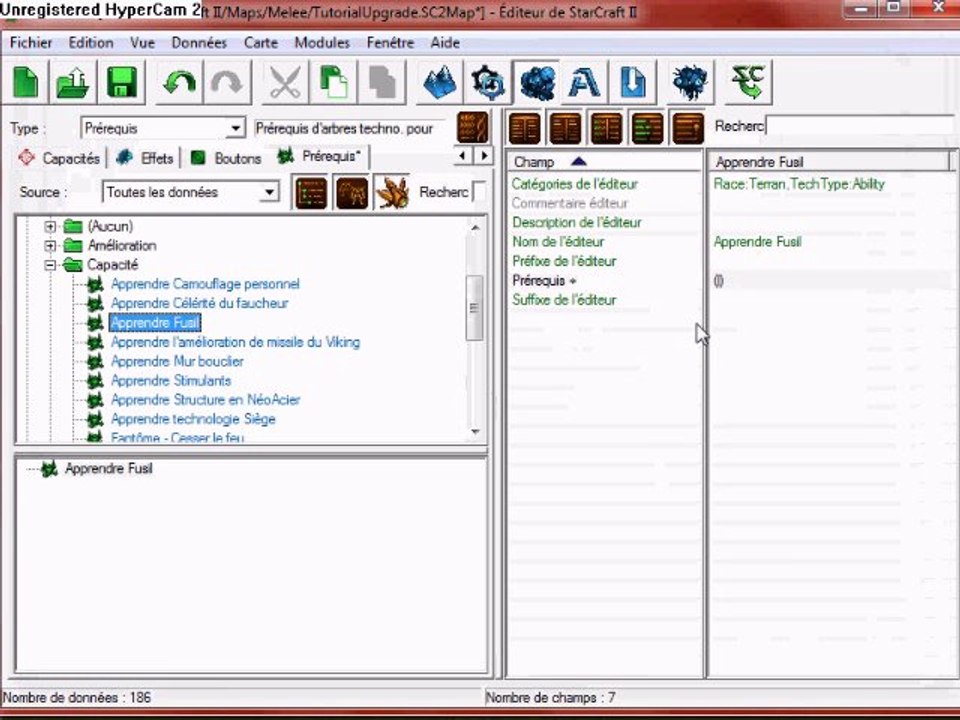Click the Apprendre Fusil column header
This screenshot has height=720, width=960.
[x=829, y=162]
